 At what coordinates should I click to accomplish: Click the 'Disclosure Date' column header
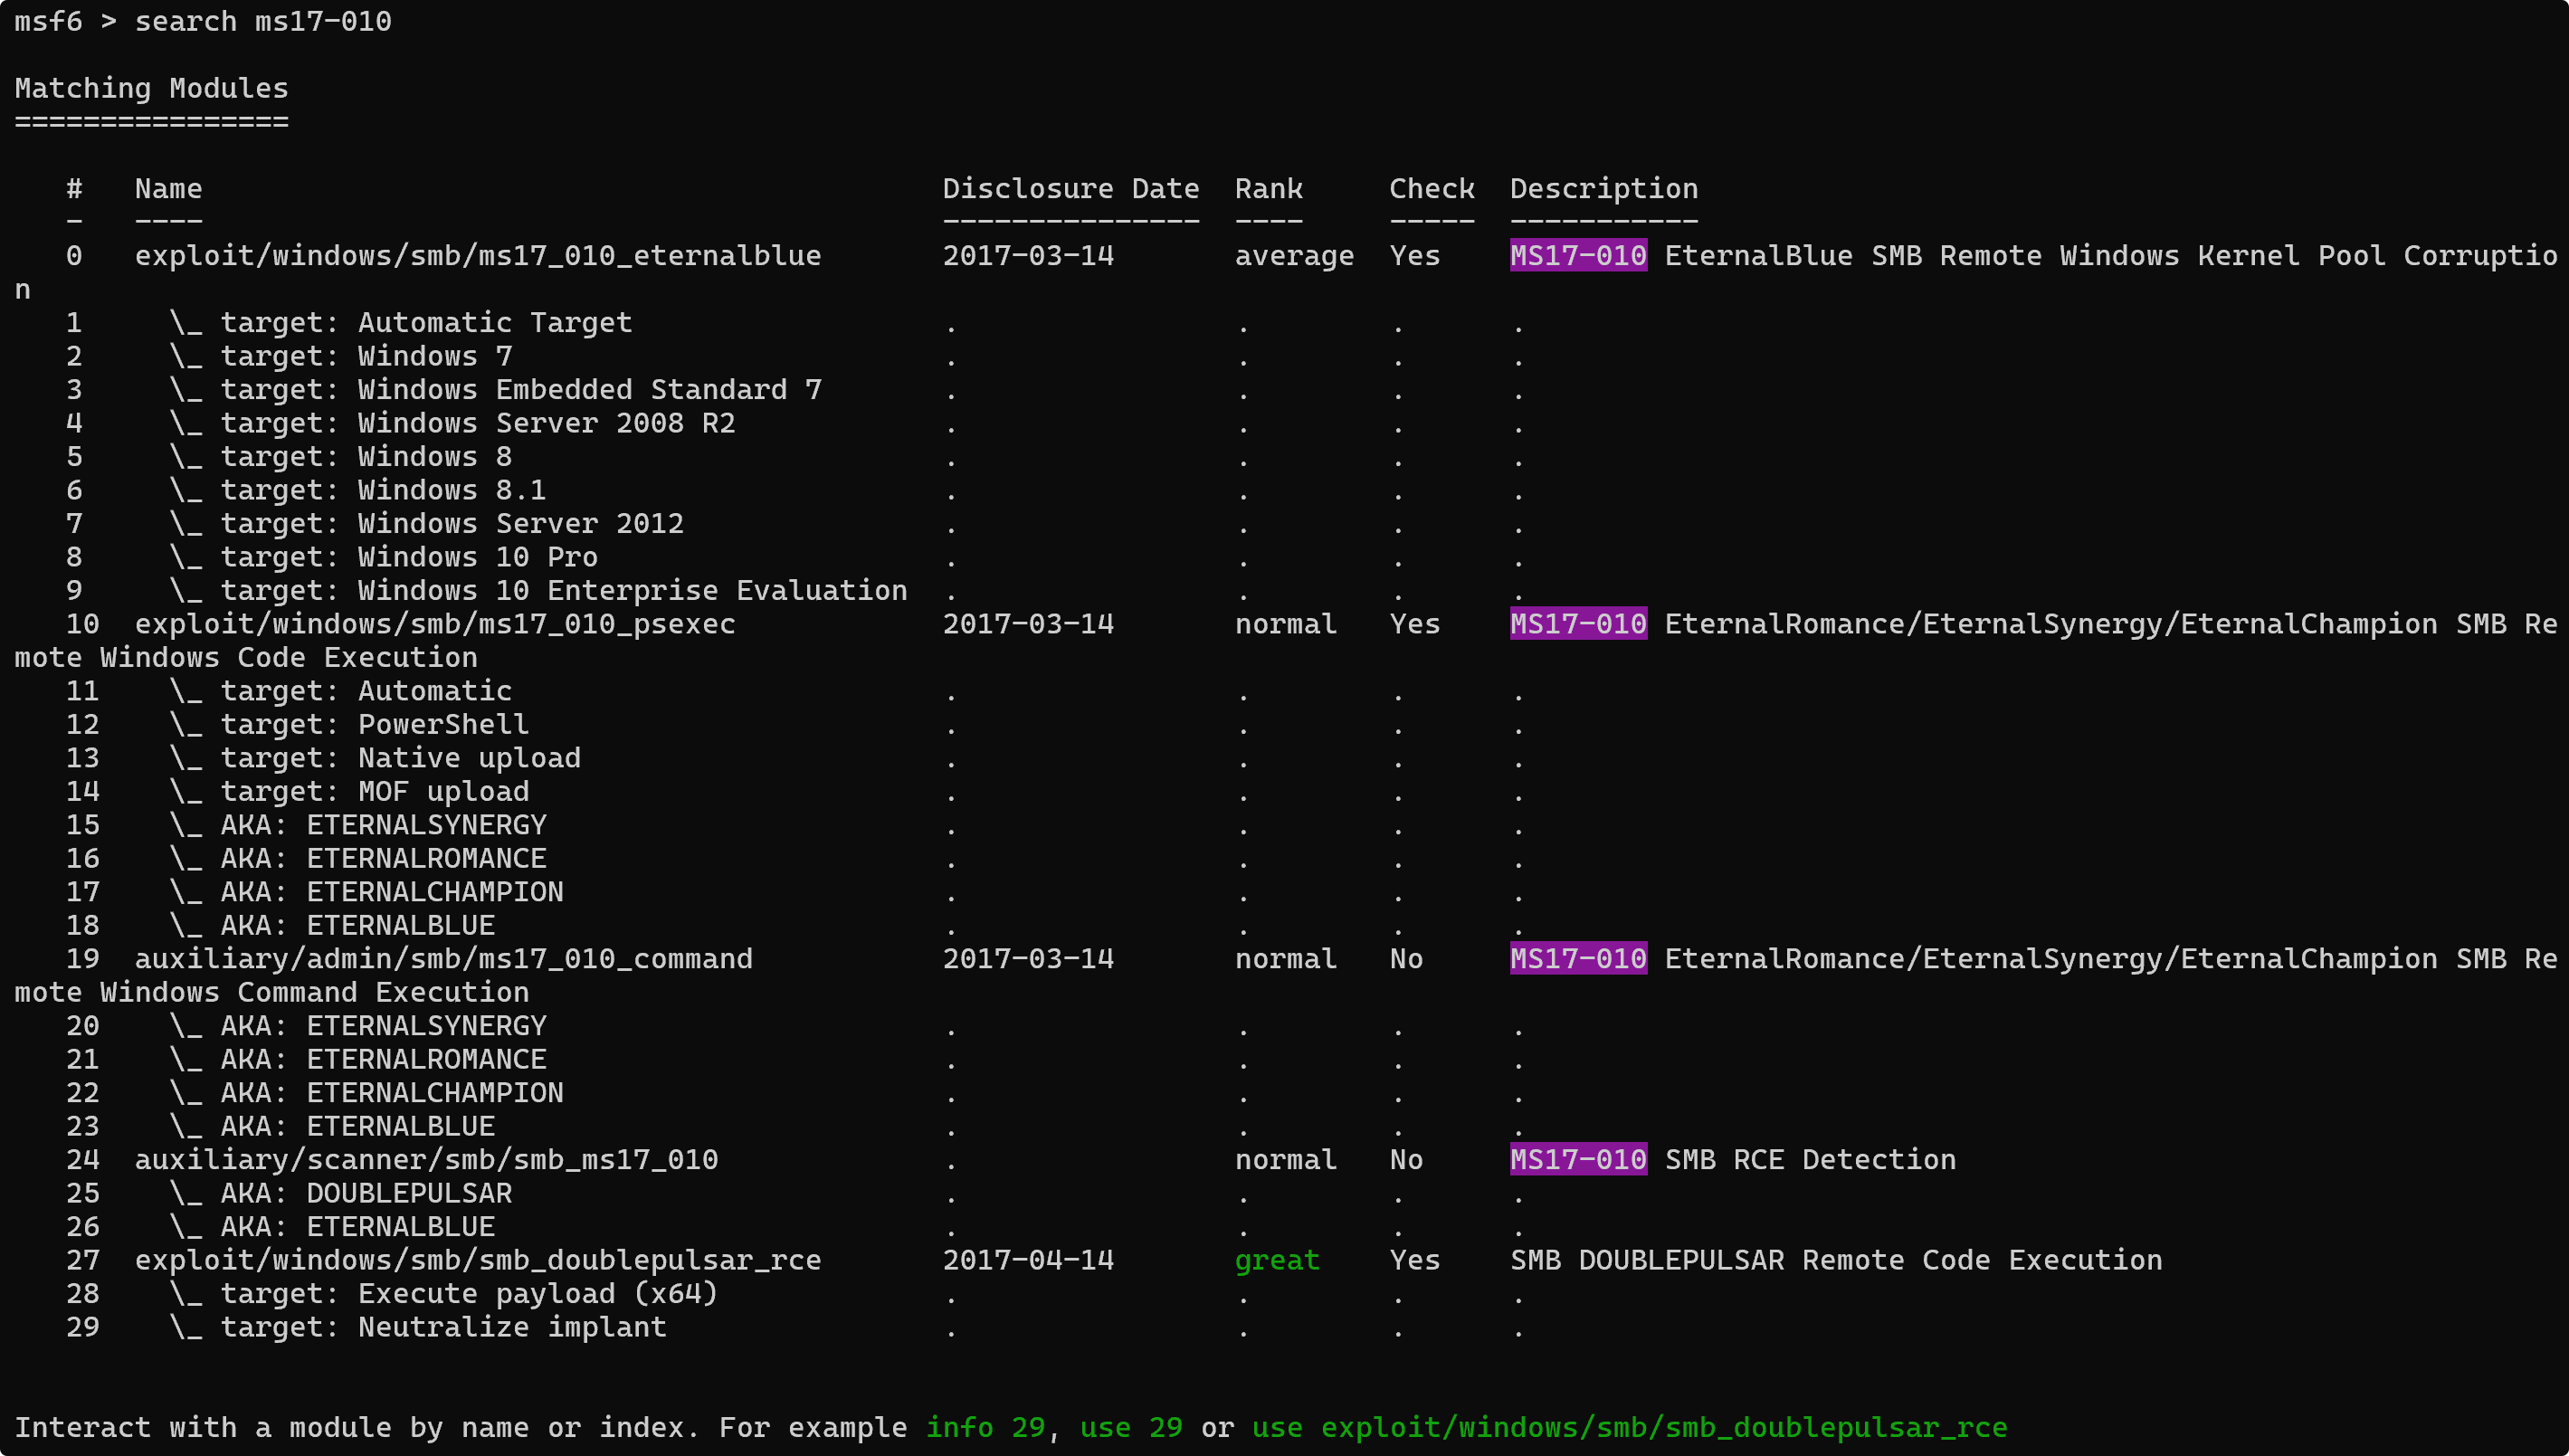pos(1070,189)
